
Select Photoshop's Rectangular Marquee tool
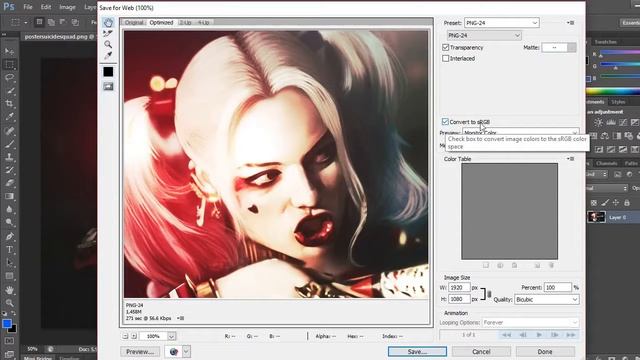coord(9,64)
